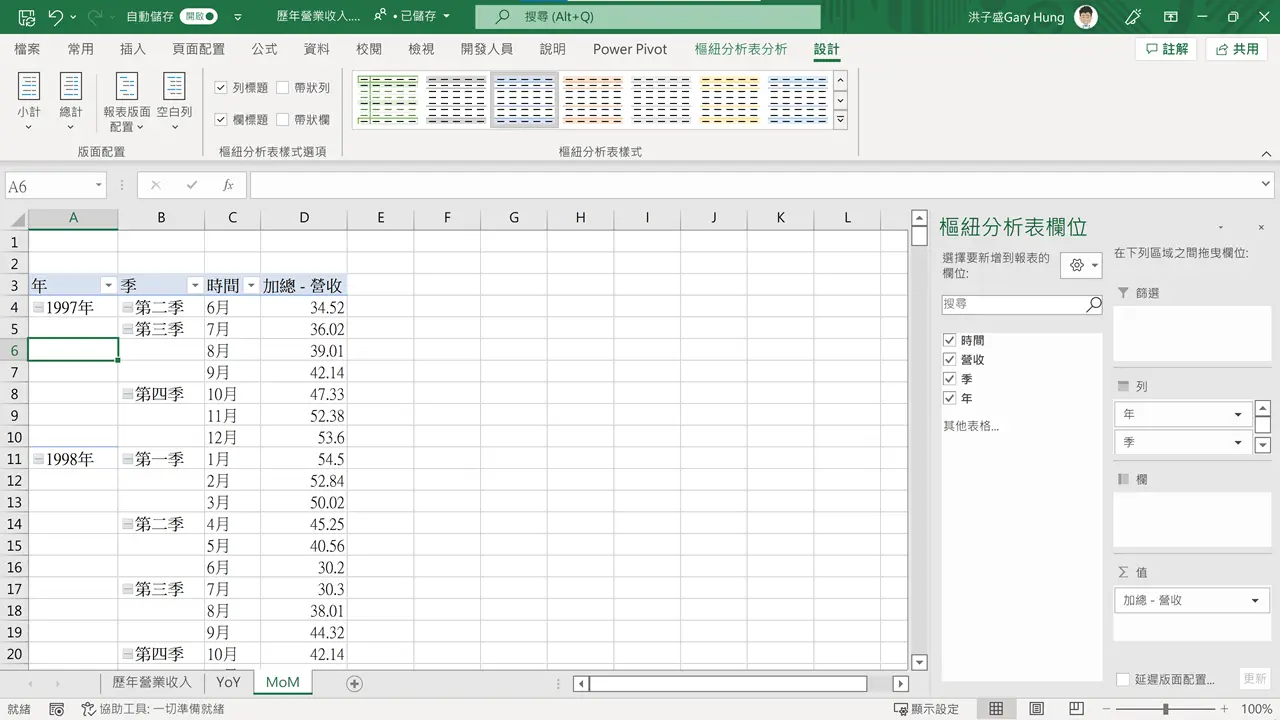Switch to the YoY sheet tab
This screenshot has height=720, width=1280.
pyautogui.click(x=228, y=682)
